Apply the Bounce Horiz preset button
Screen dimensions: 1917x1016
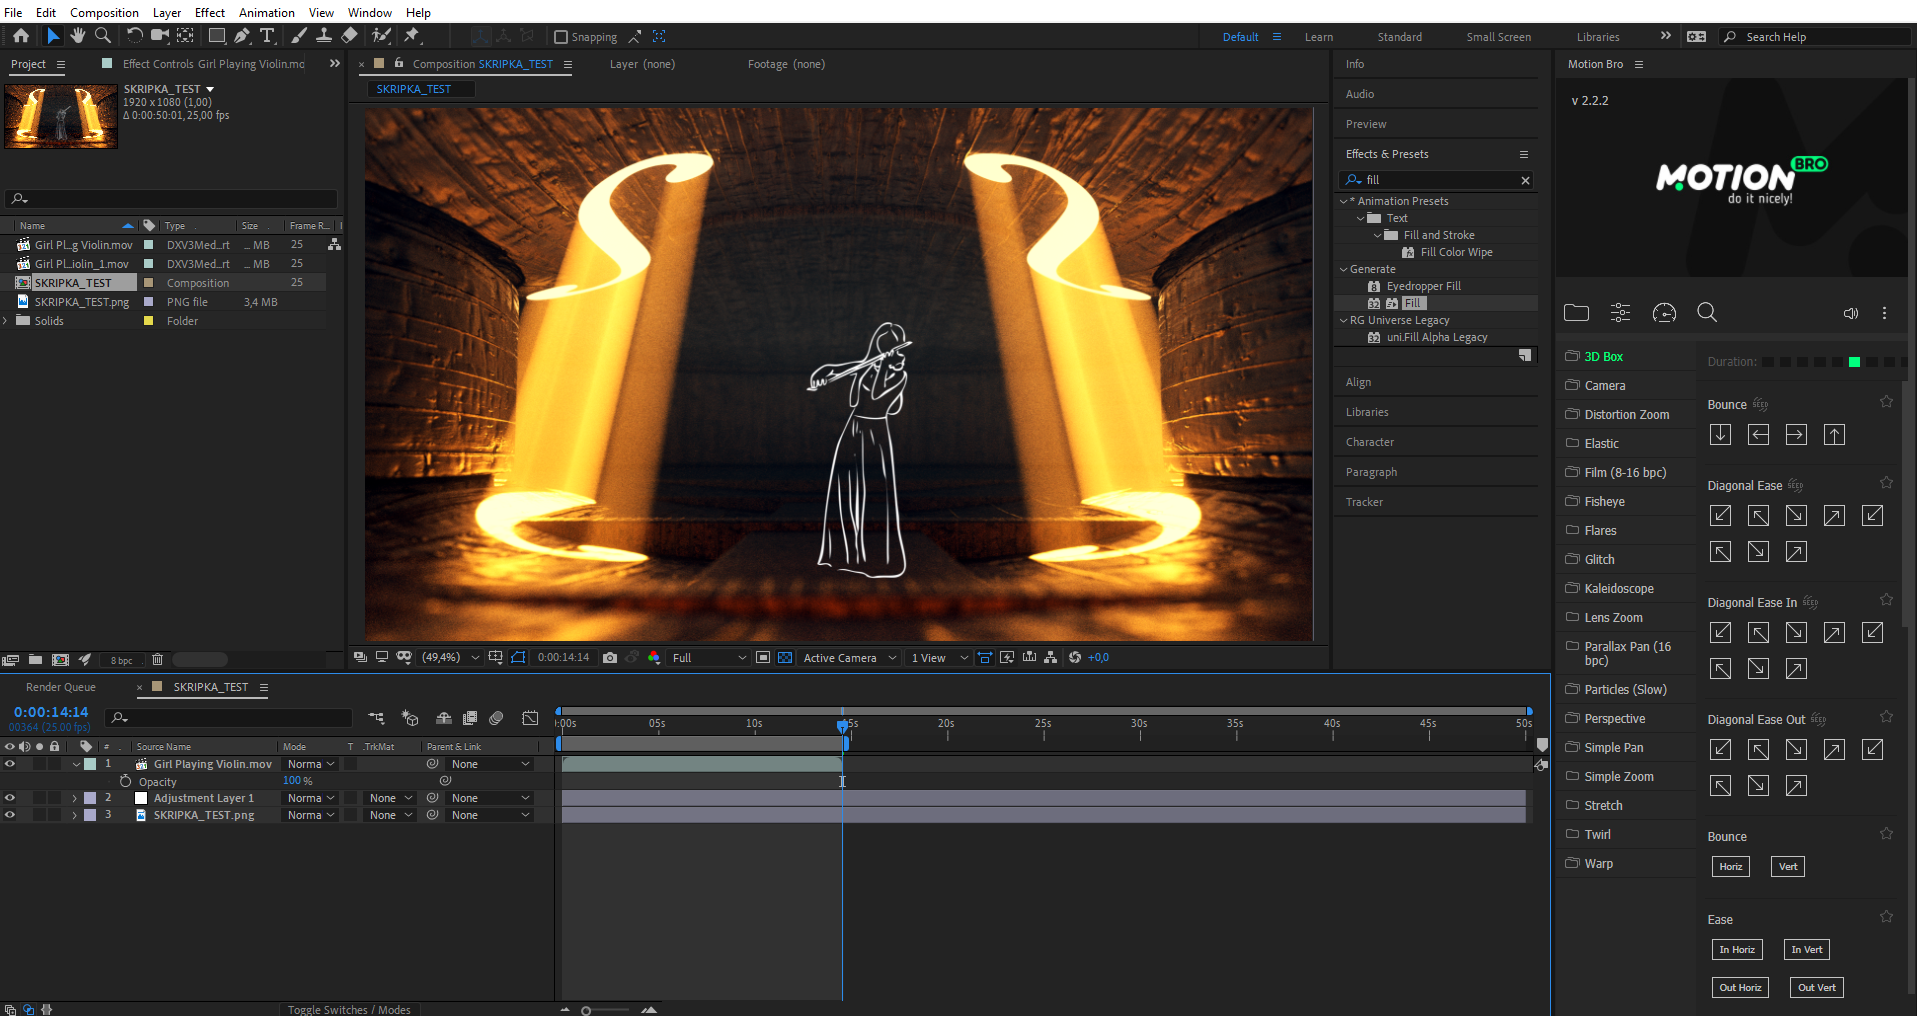[x=1730, y=867]
